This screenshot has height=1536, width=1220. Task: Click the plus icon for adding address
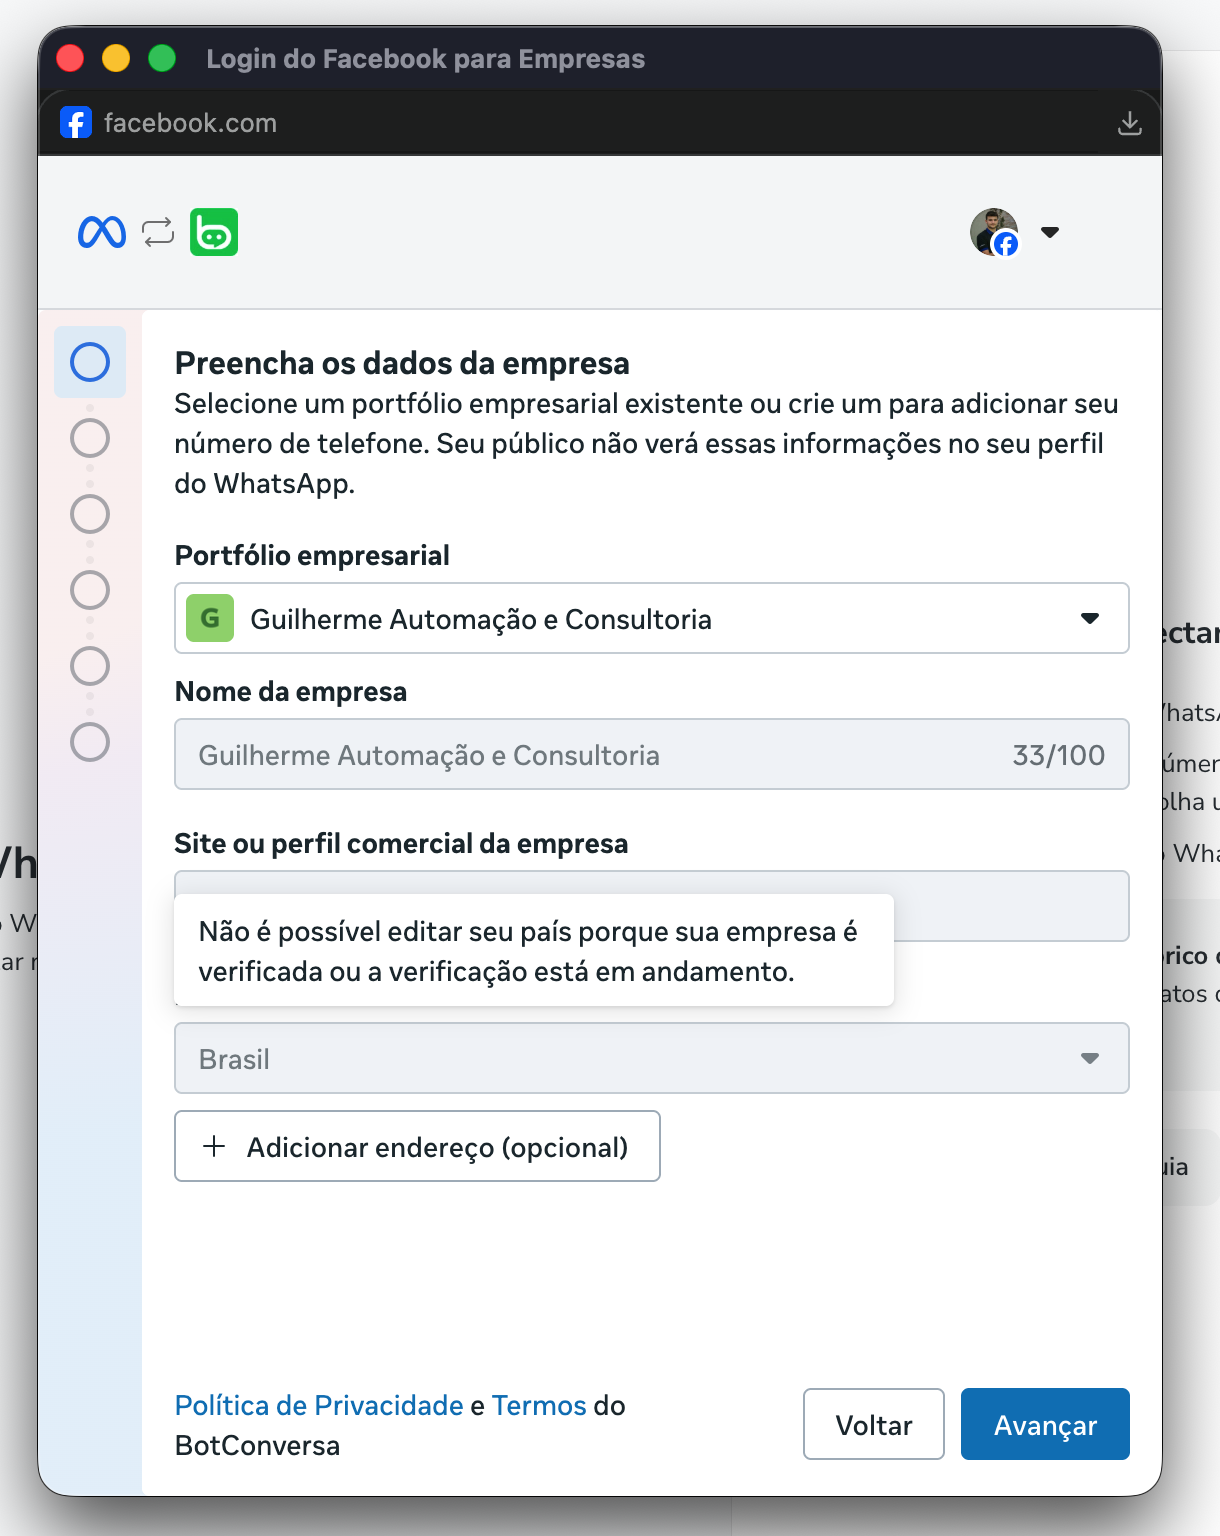tap(214, 1146)
